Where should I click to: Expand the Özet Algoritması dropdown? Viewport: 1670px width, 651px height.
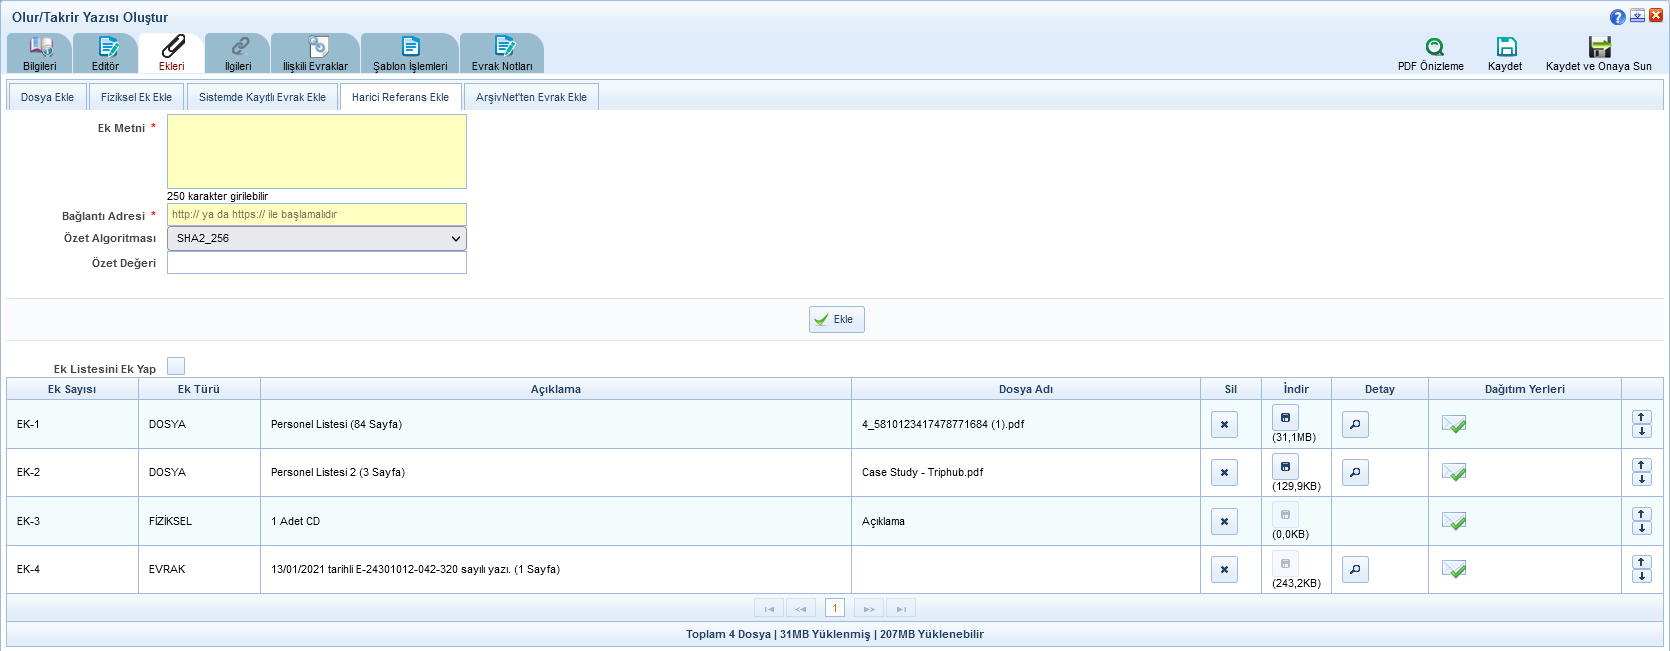click(x=316, y=239)
